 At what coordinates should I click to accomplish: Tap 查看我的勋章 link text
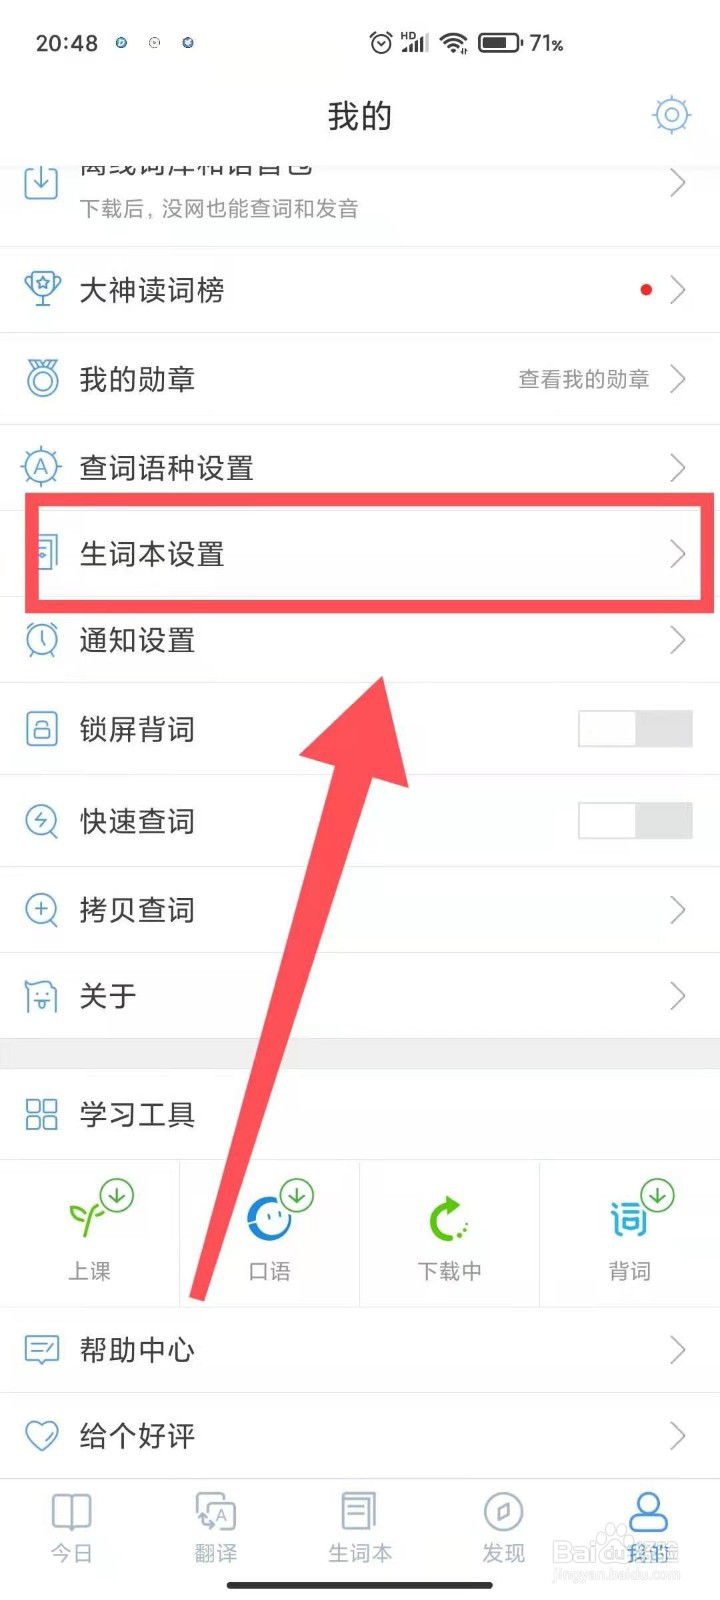[x=584, y=379]
